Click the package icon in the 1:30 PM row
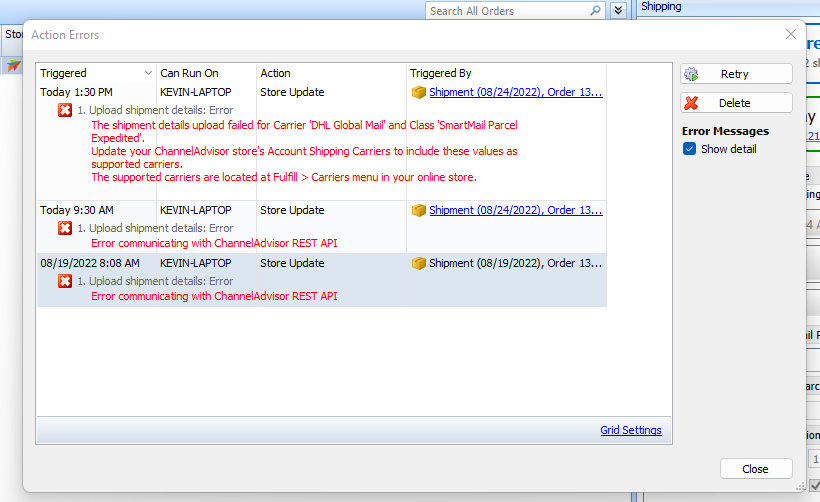This screenshot has height=502, width=820. [x=418, y=93]
